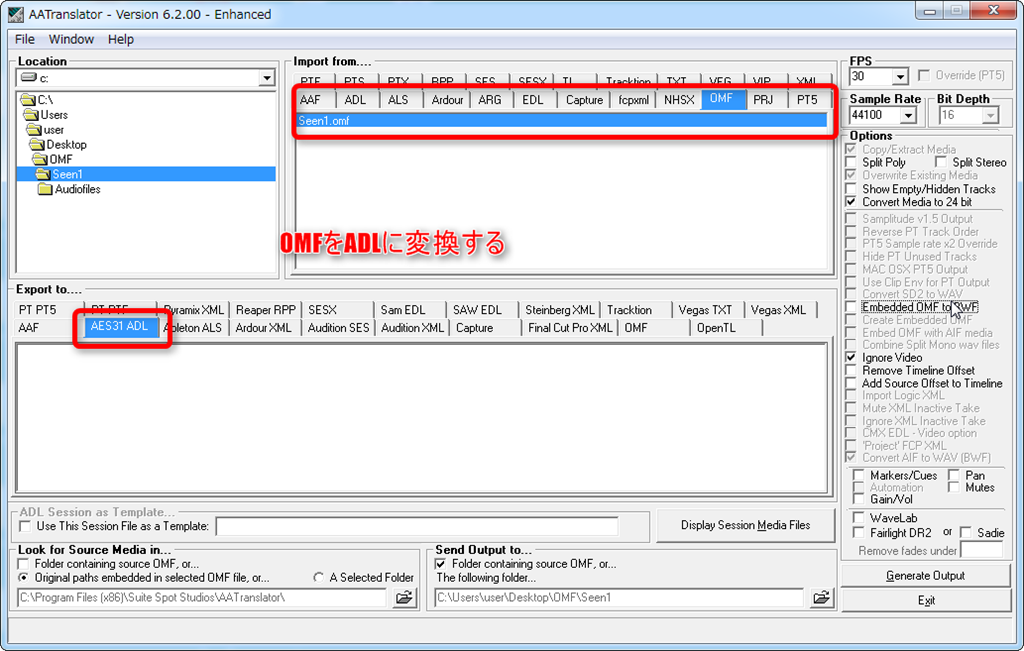The width and height of the screenshot is (1024, 651).
Task: Select the Audiofiles folder in tree
Action: click(x=69, y=189)
